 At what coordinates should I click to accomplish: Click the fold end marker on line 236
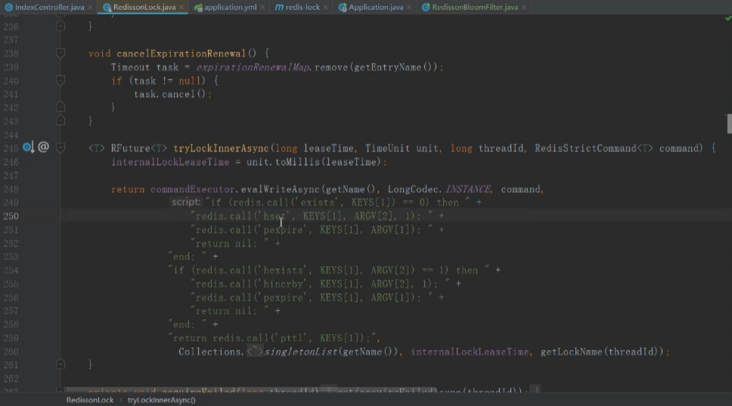point(60,26)
